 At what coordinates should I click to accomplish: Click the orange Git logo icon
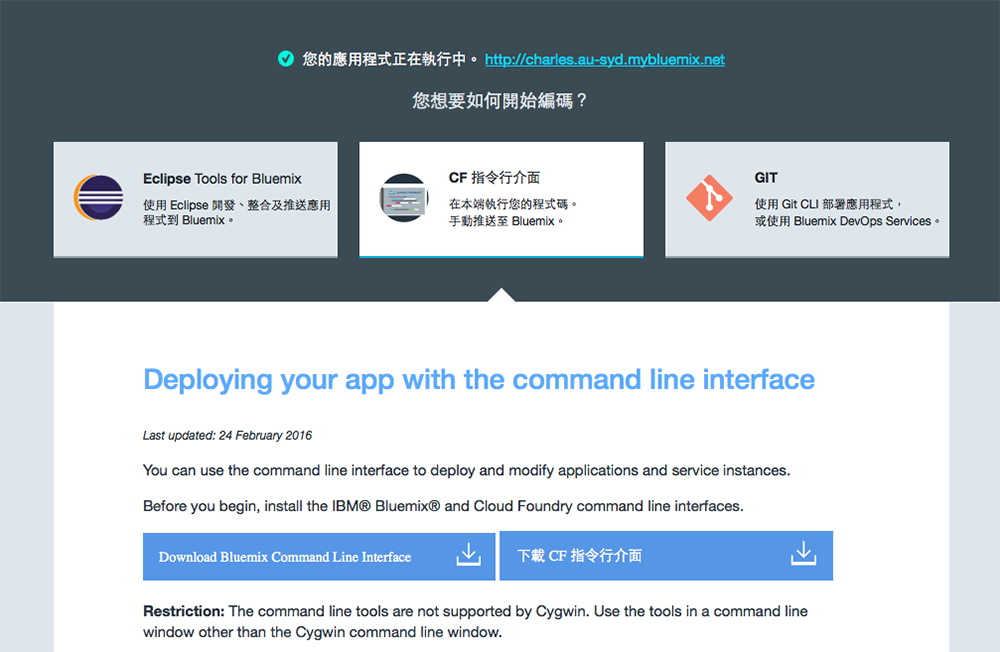(709, 198)
